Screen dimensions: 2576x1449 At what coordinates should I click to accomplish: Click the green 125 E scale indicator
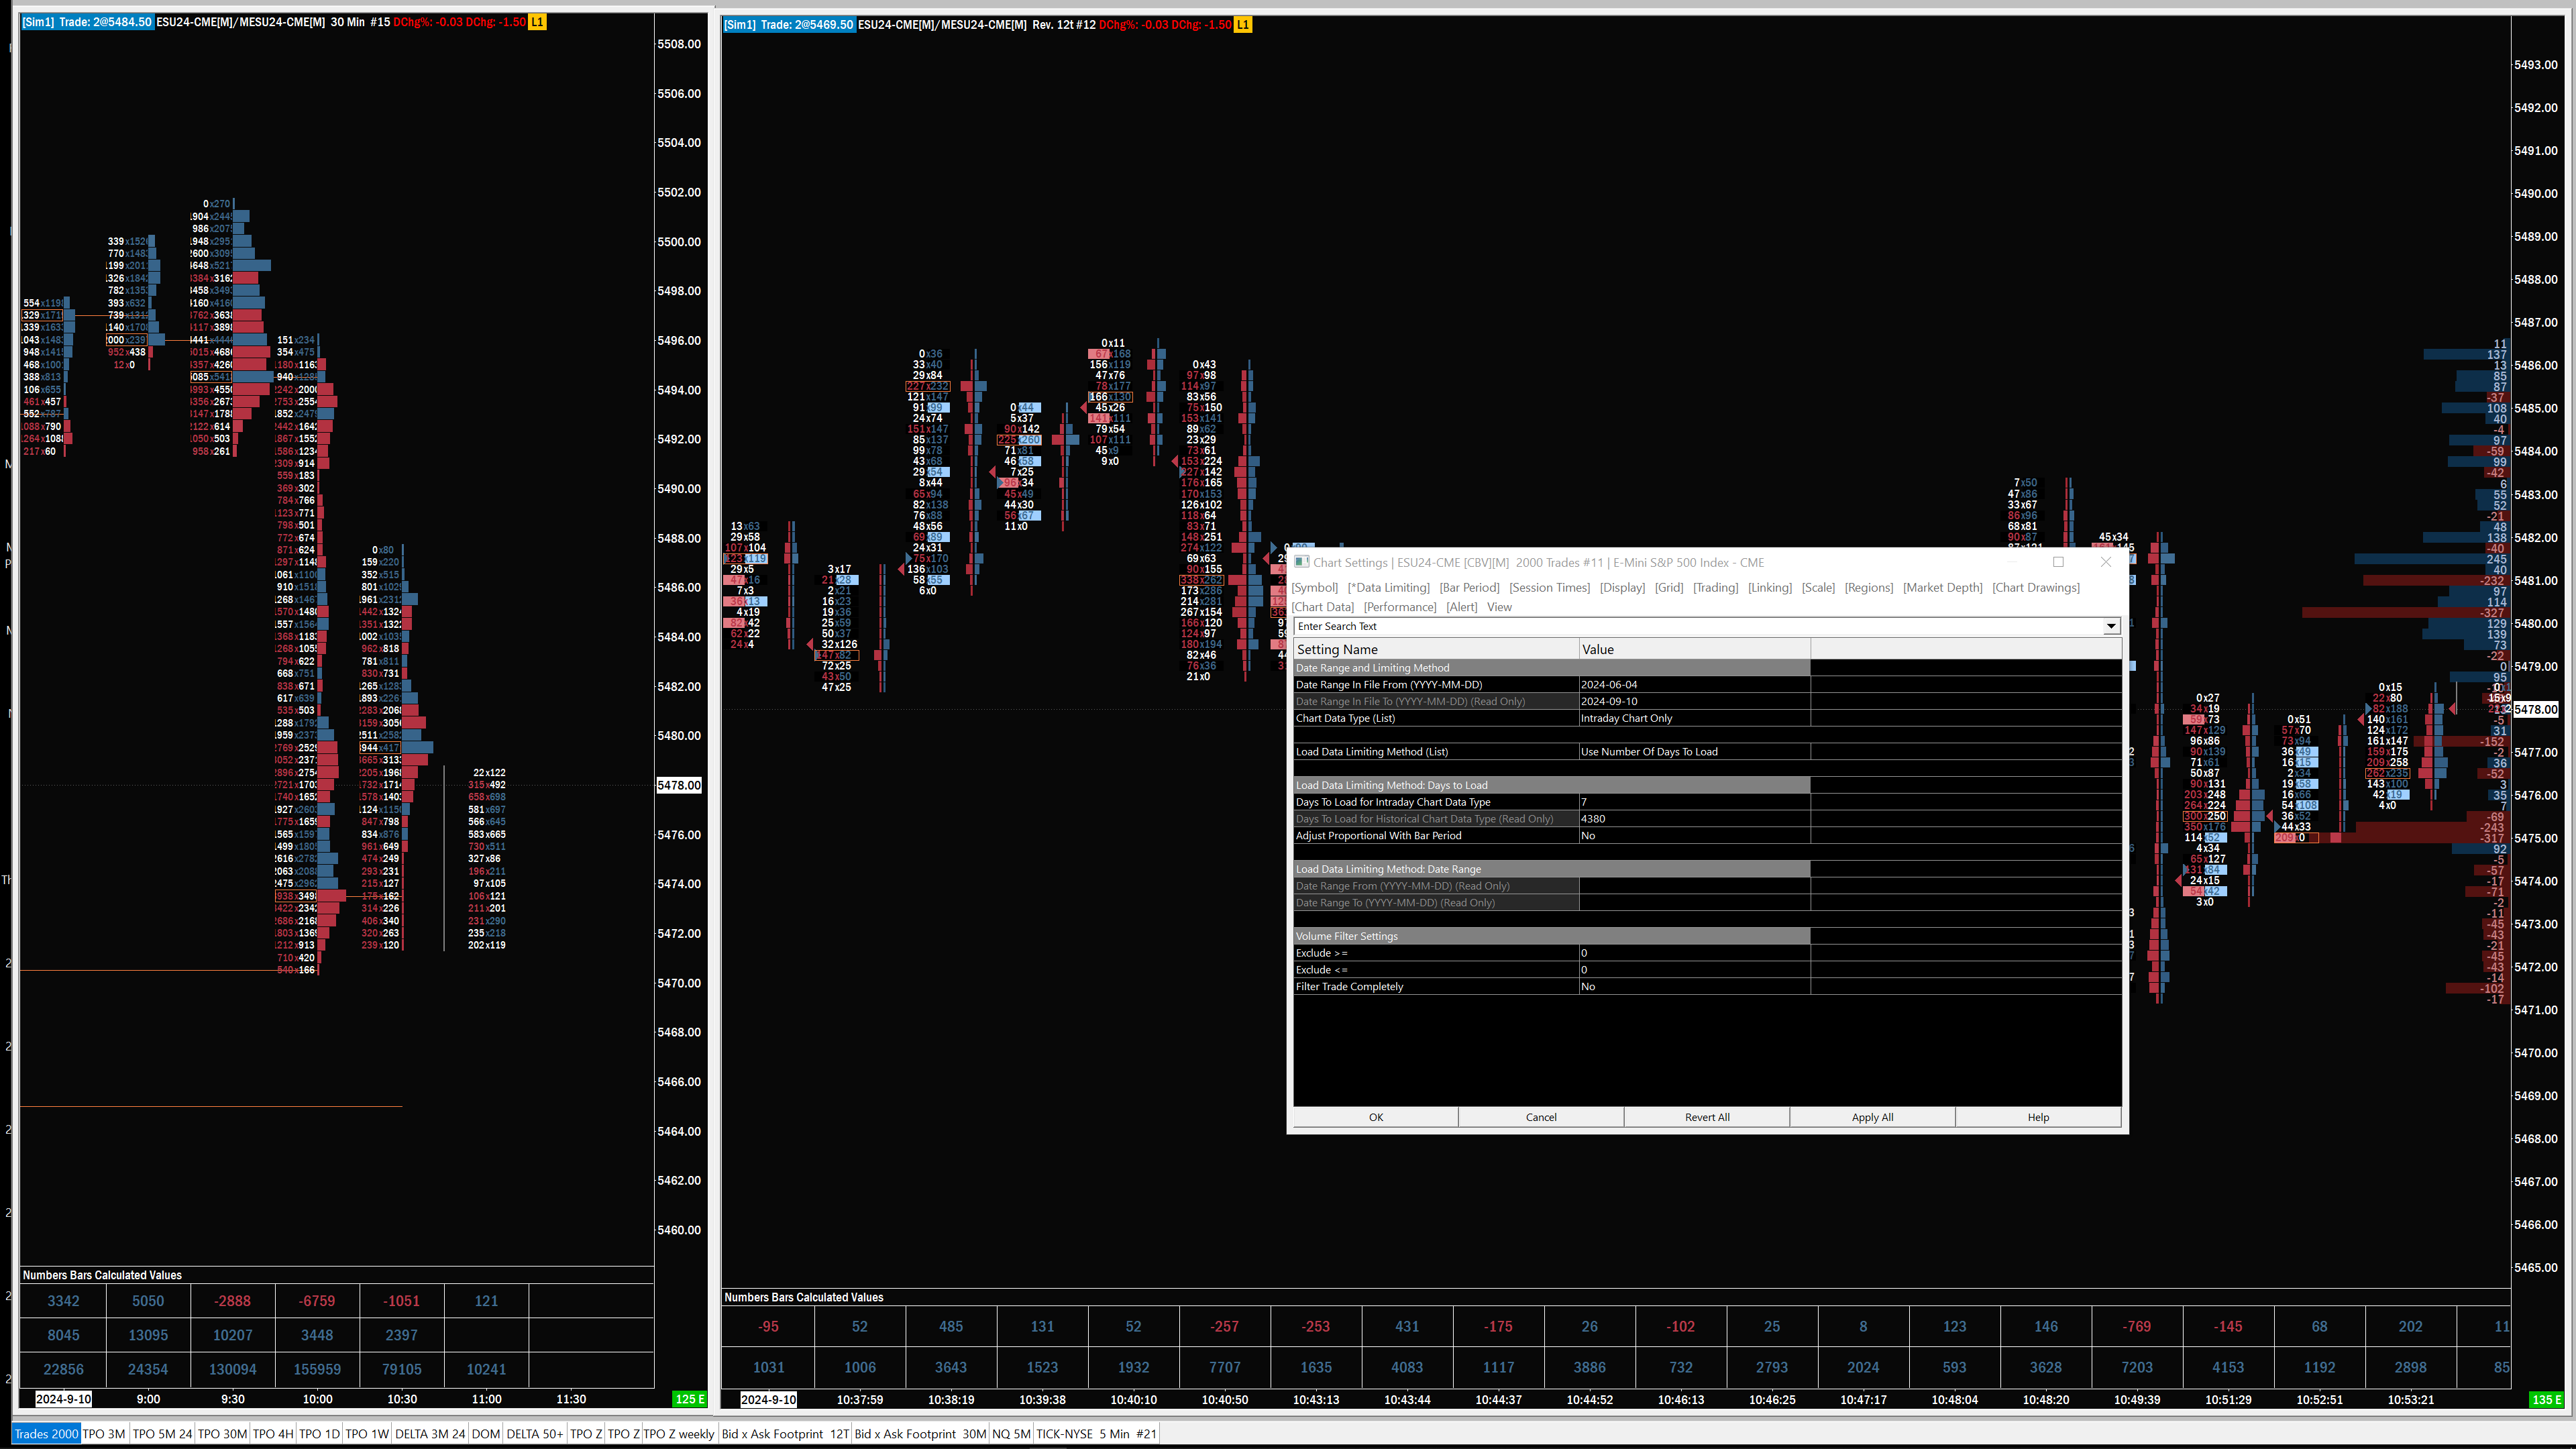tap(690, 1399)
